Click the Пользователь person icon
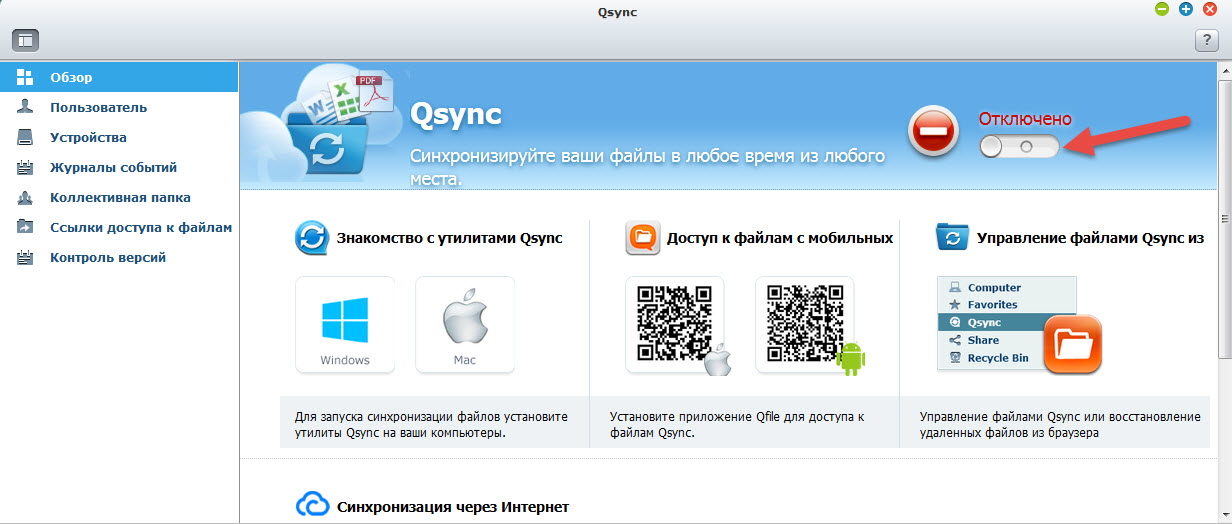This screenshot has width=1232, height=524. click(25, 107)
